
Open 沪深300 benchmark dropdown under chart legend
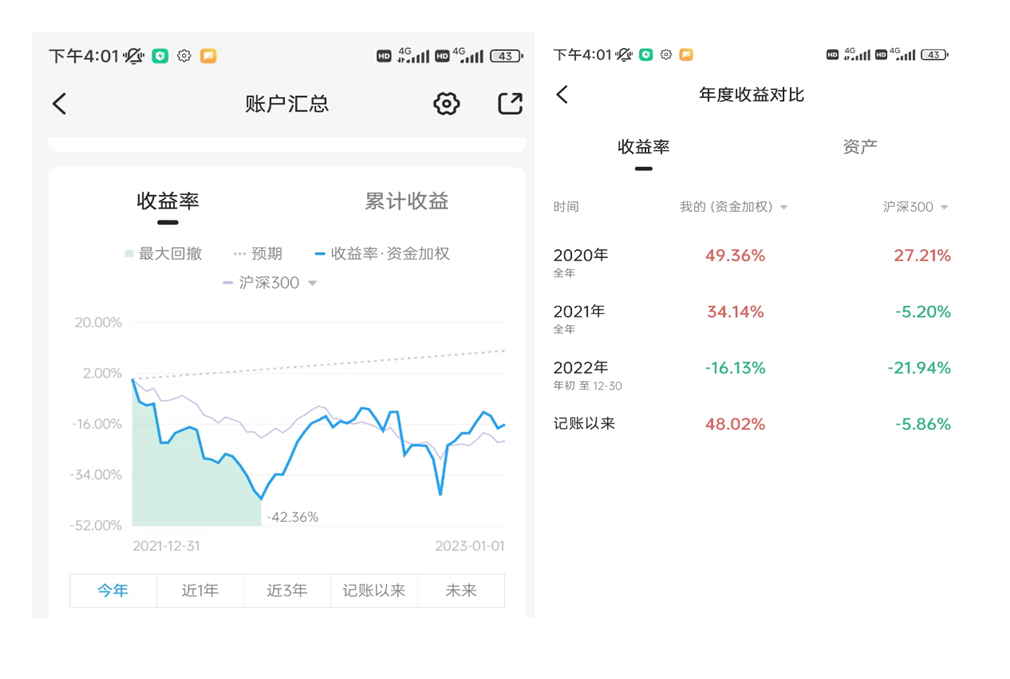pyautogui.click(x=270, y=283)
